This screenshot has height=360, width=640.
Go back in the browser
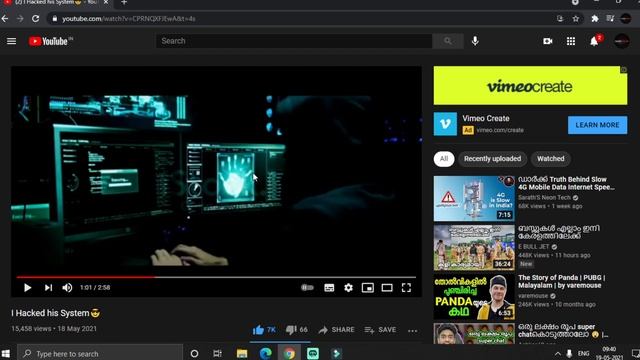5,19
